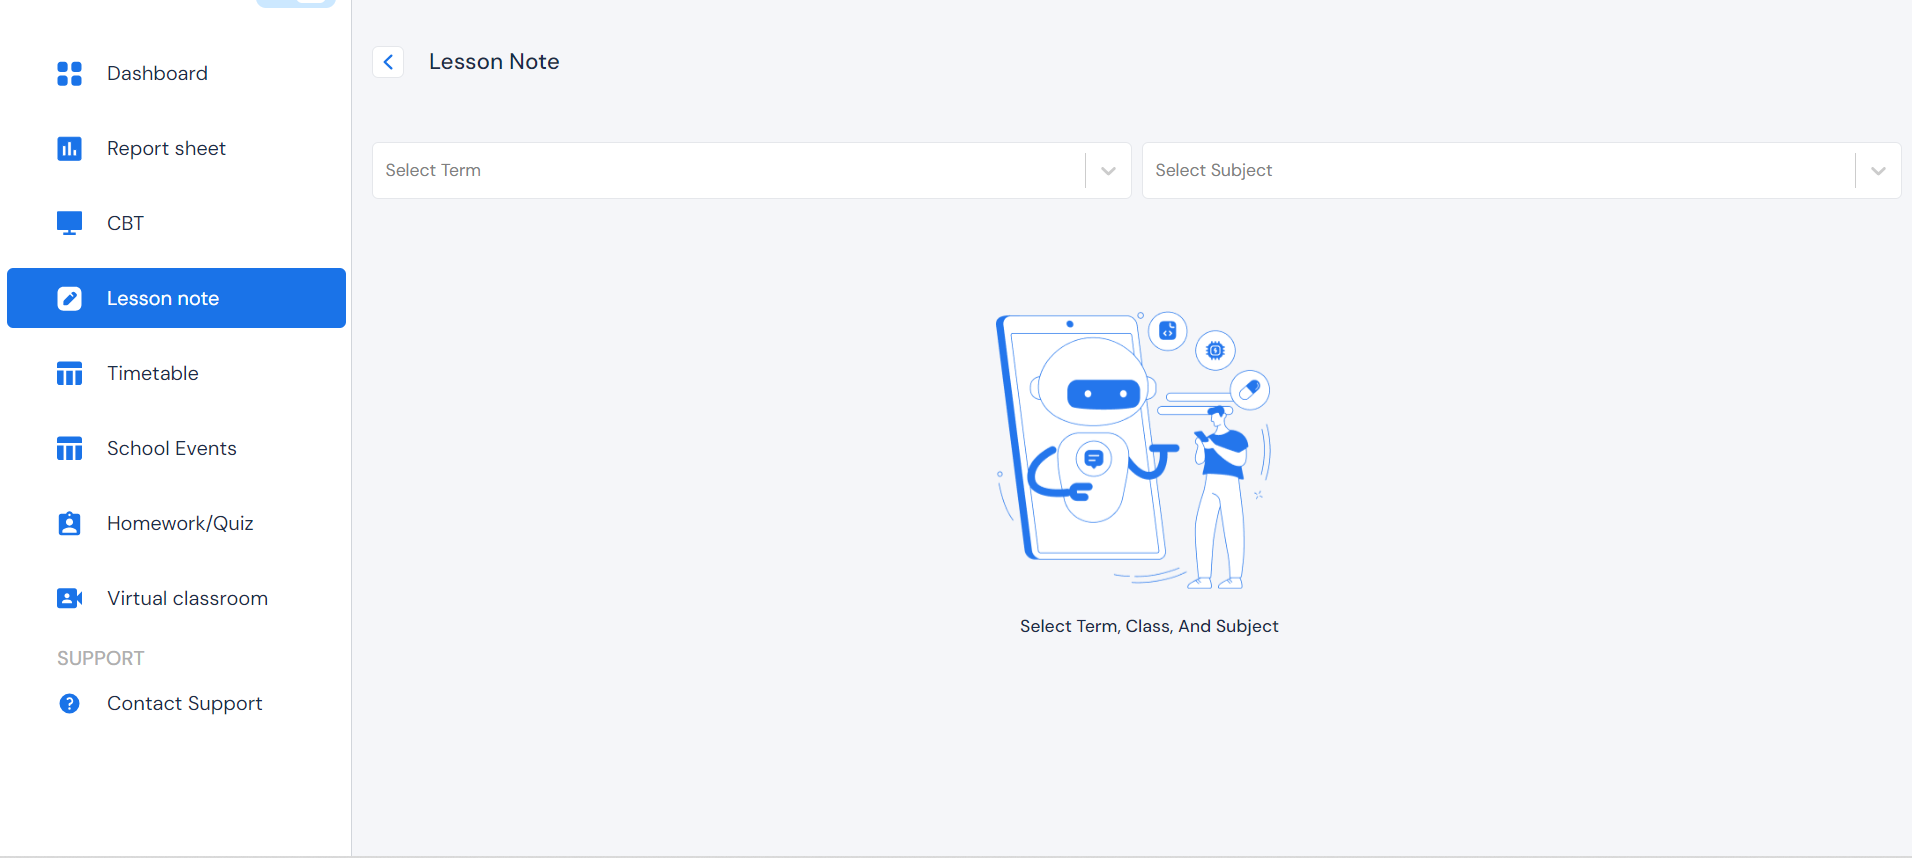The width and height of the screenshot is (1912, 858).
Task: Click the Lesson note pencil icon
Action: pos(69,299)
